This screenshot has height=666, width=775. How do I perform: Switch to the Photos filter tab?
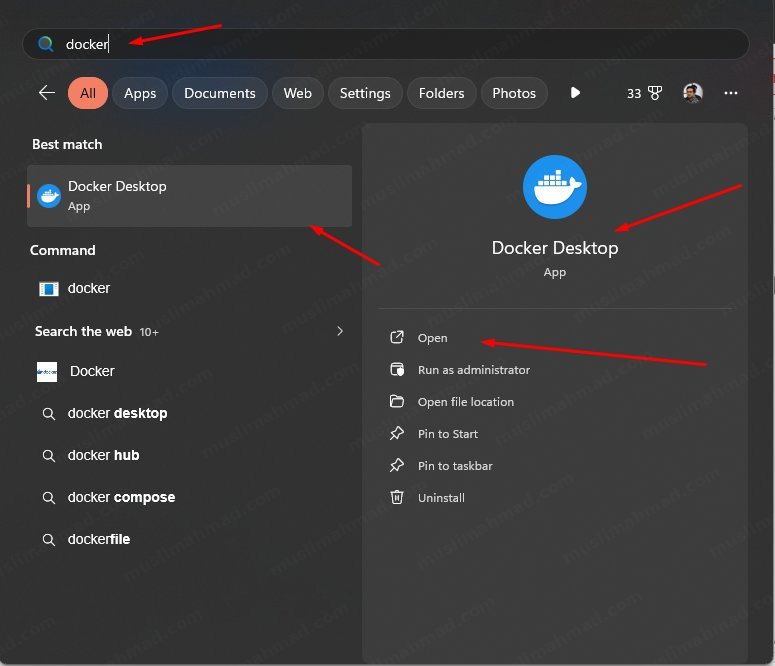(x=514, y=93)
